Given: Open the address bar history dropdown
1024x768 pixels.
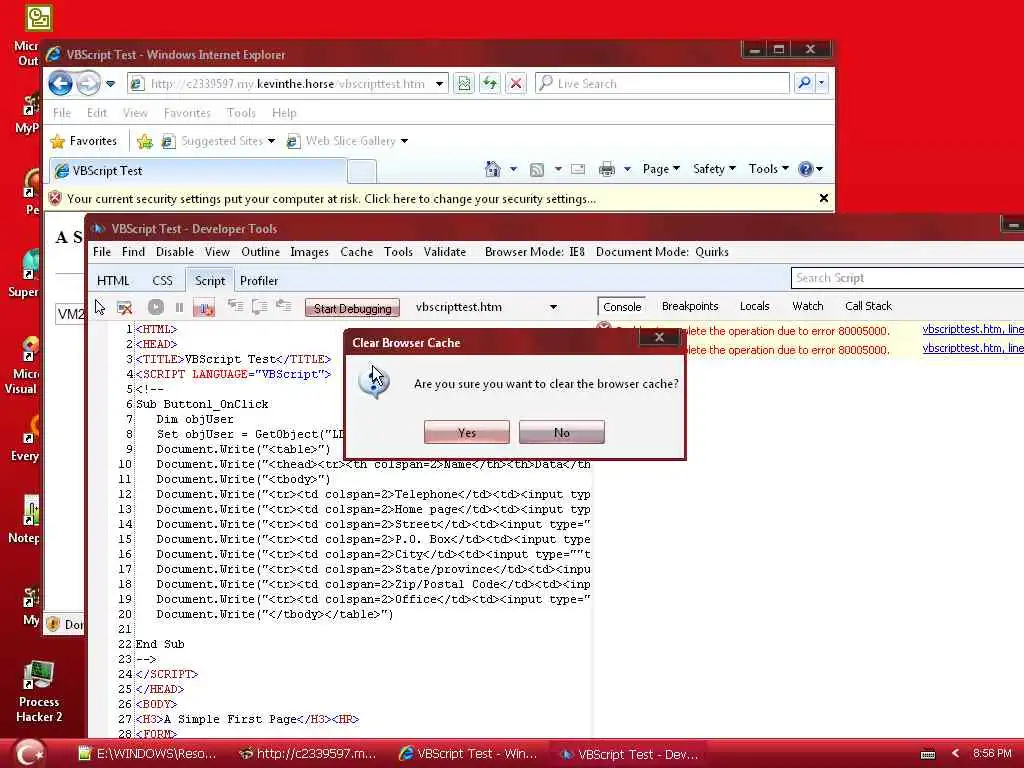Looking at the screenshot, I should pos(440,84).
